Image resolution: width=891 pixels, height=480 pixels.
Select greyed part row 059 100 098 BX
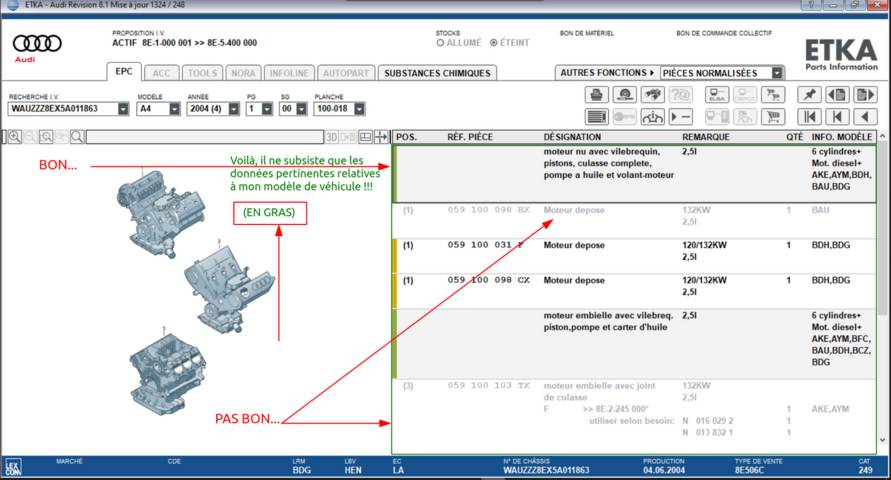pos(635,221)
